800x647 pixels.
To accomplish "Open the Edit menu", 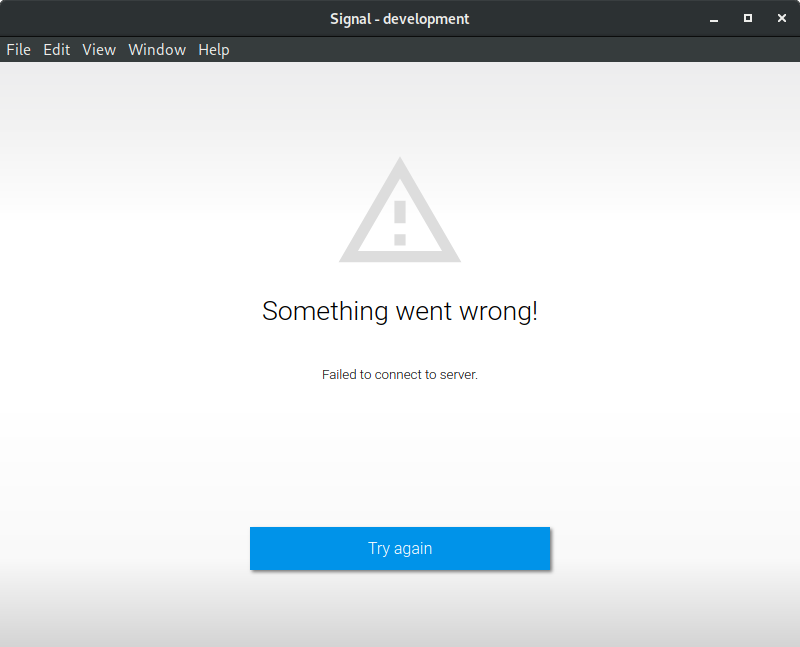I will (x=57, y=49).
